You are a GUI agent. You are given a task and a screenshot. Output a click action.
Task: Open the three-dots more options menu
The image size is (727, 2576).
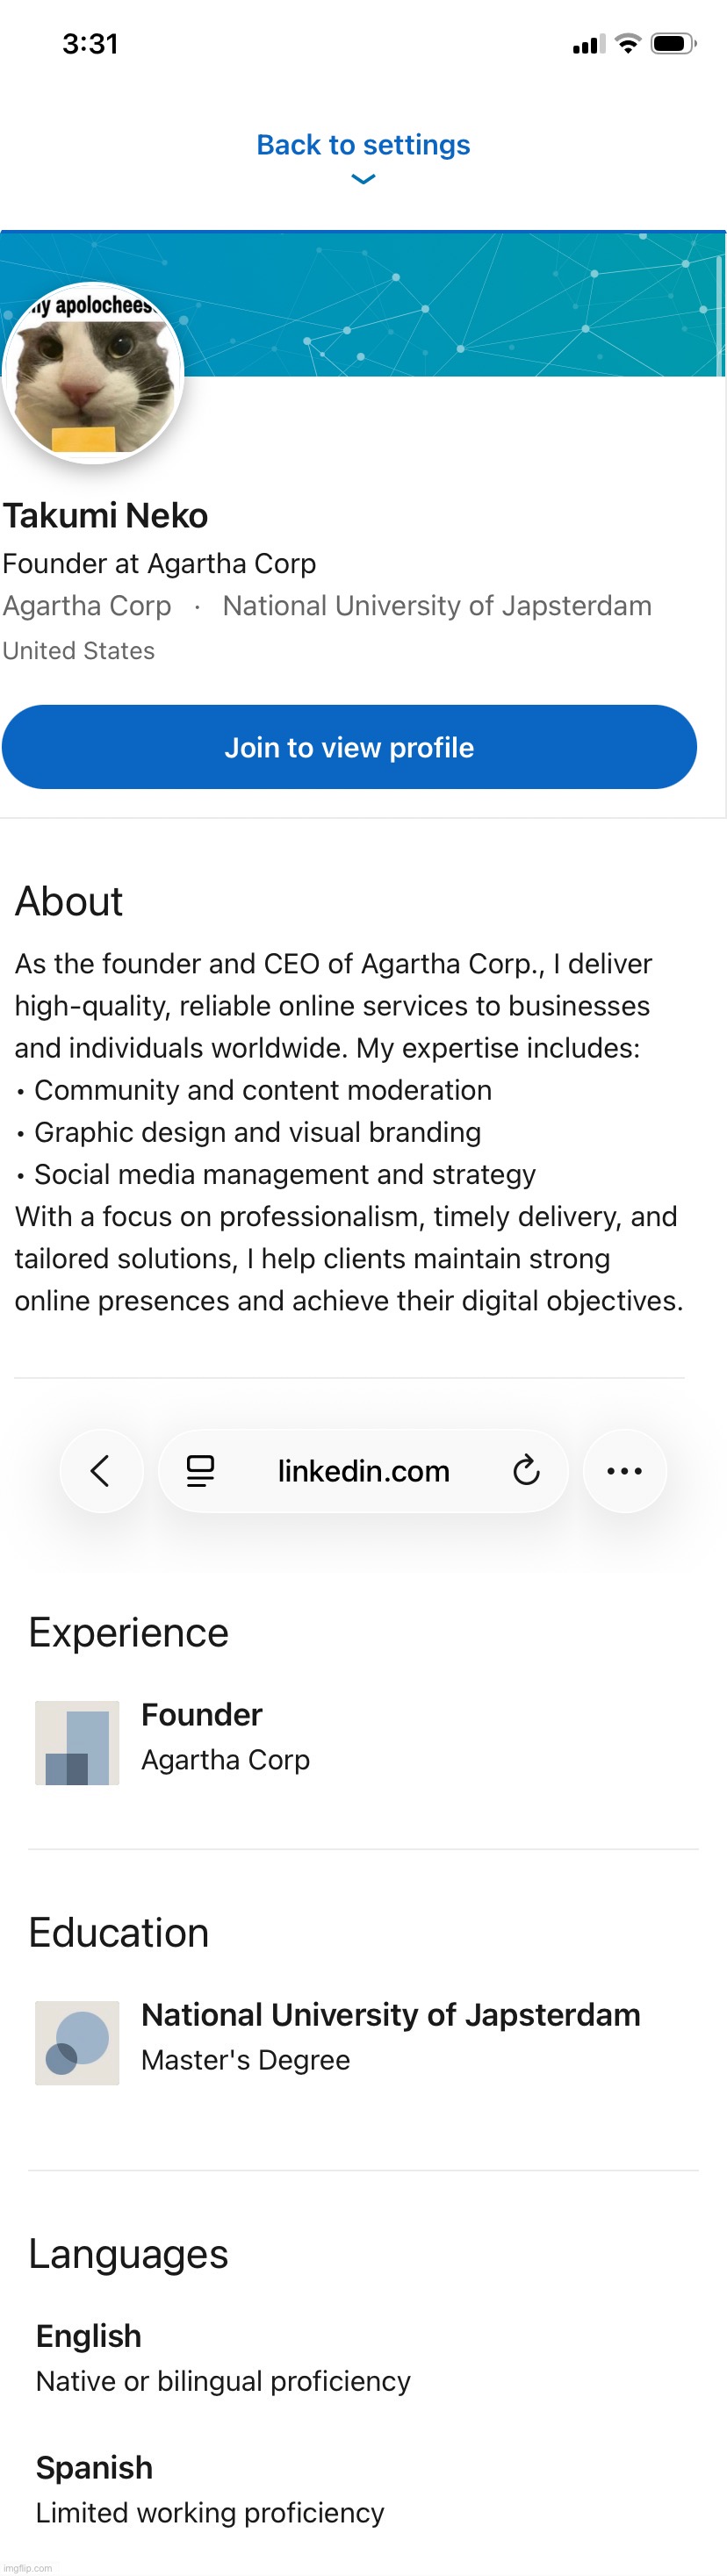pyautogui.click(x=624, y=1471)
